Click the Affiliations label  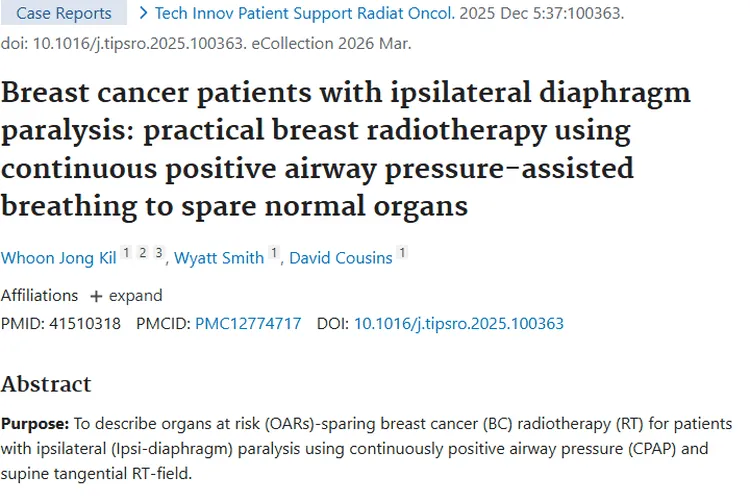tap(39, 296)
